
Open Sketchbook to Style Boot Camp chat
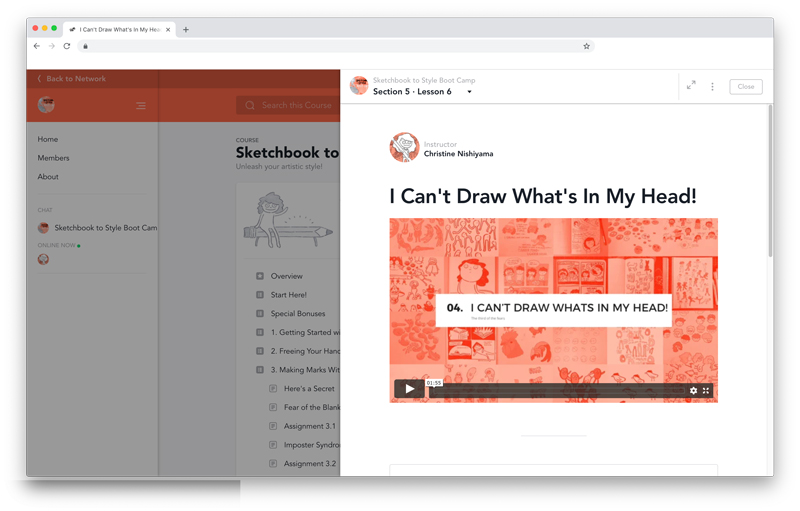point(97,228)
